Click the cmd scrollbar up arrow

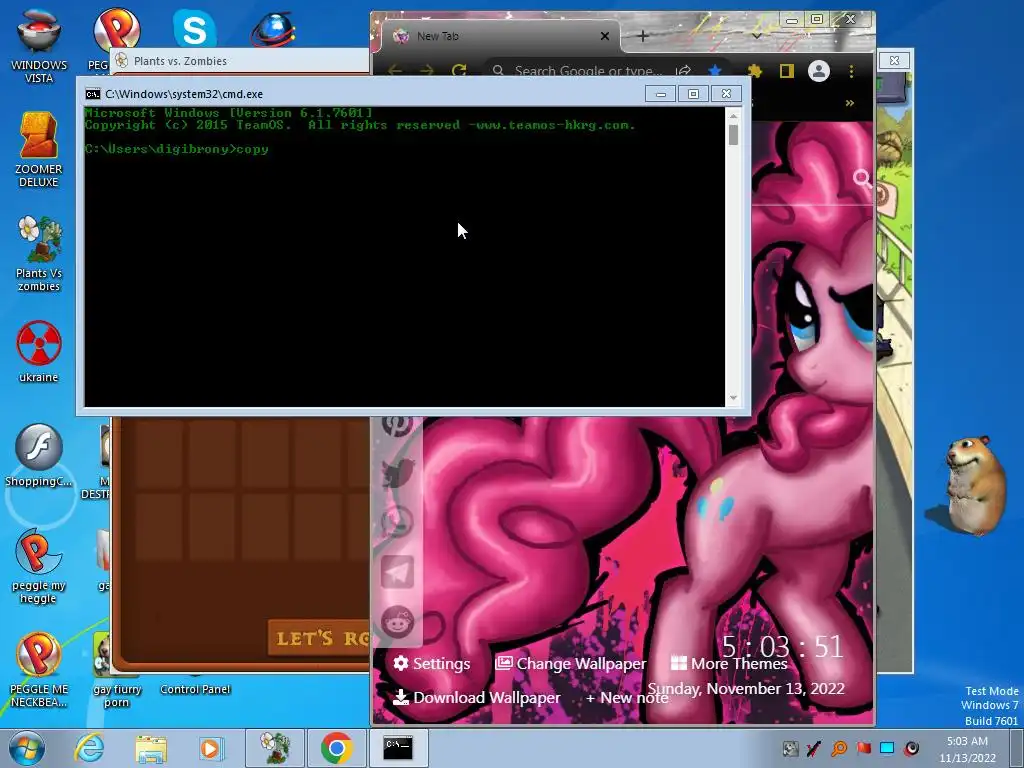pyautogui.click(x=733, y=116)
